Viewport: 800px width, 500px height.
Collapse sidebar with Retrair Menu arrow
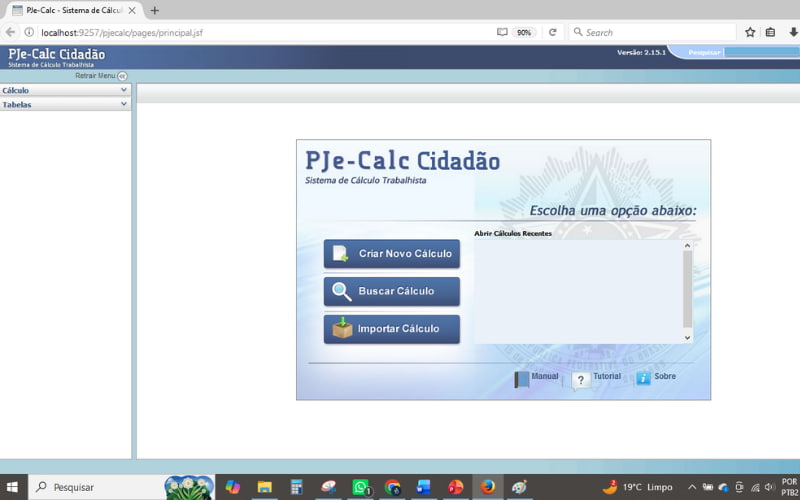click(122, 76)
